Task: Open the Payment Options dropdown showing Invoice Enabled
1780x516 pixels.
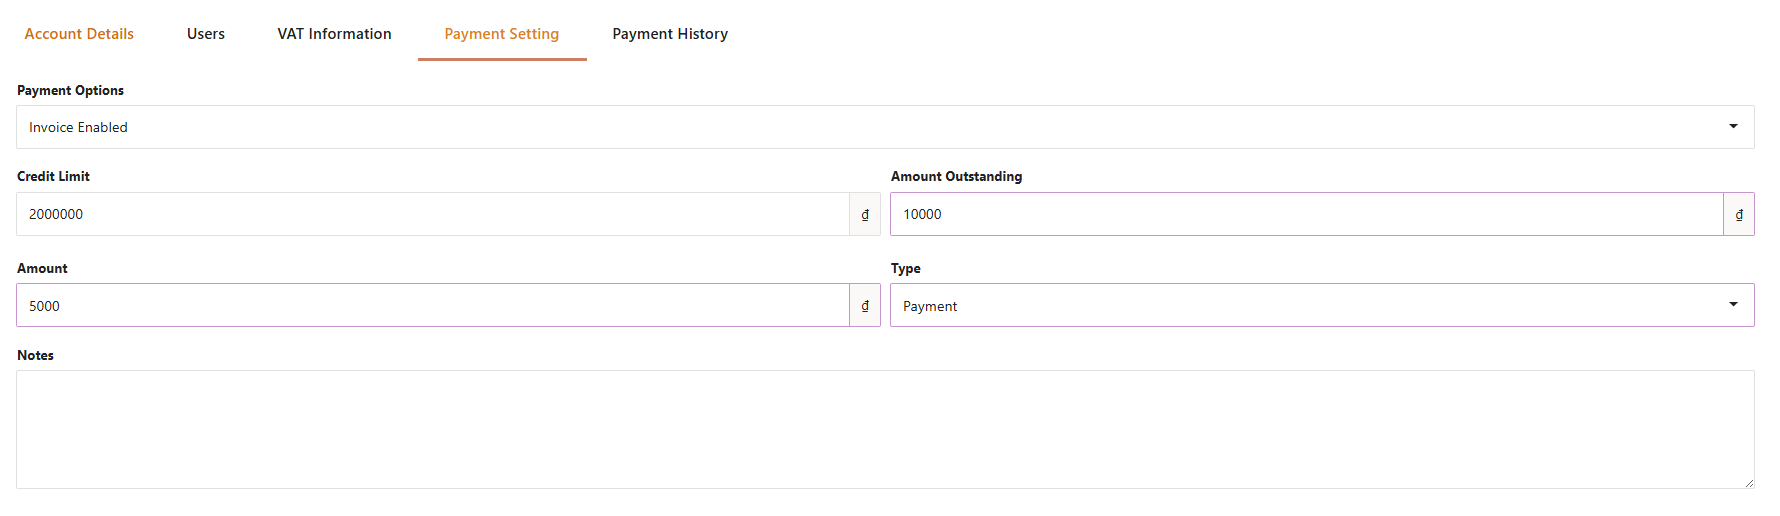Action: [x=885, y=127]
